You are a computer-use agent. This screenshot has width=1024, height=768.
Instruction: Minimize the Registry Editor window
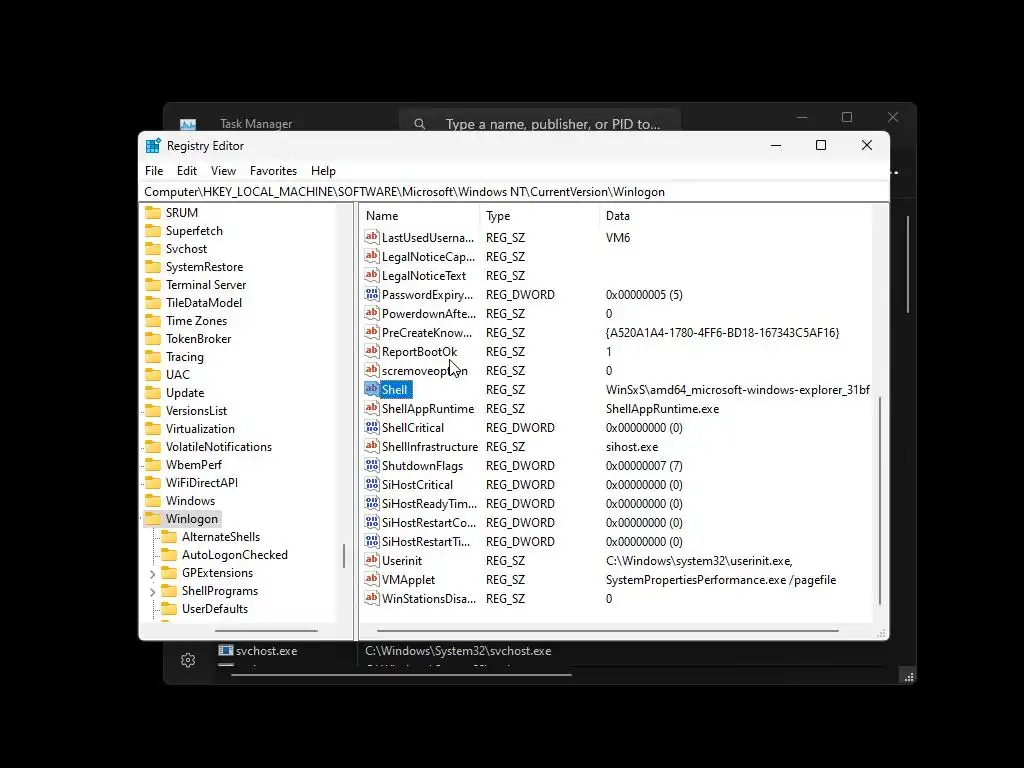[x=776, y=145]
